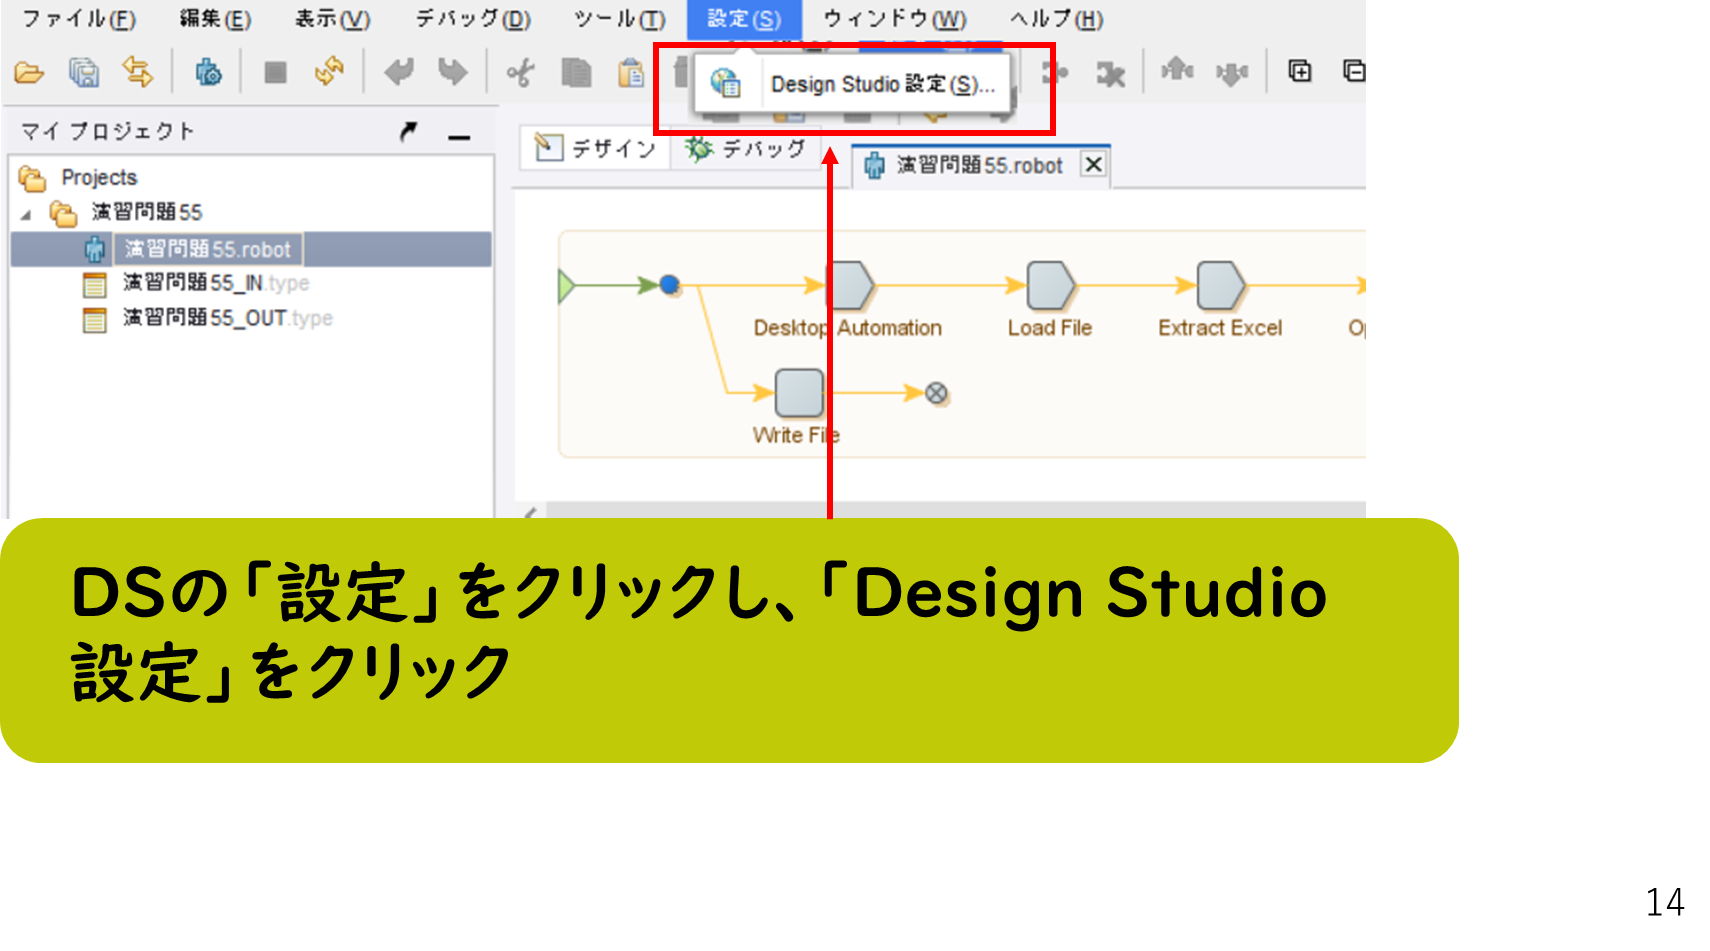Click the move step down arrow icon
This screenshot has height=951, width=1710.
pos(1232,72)
